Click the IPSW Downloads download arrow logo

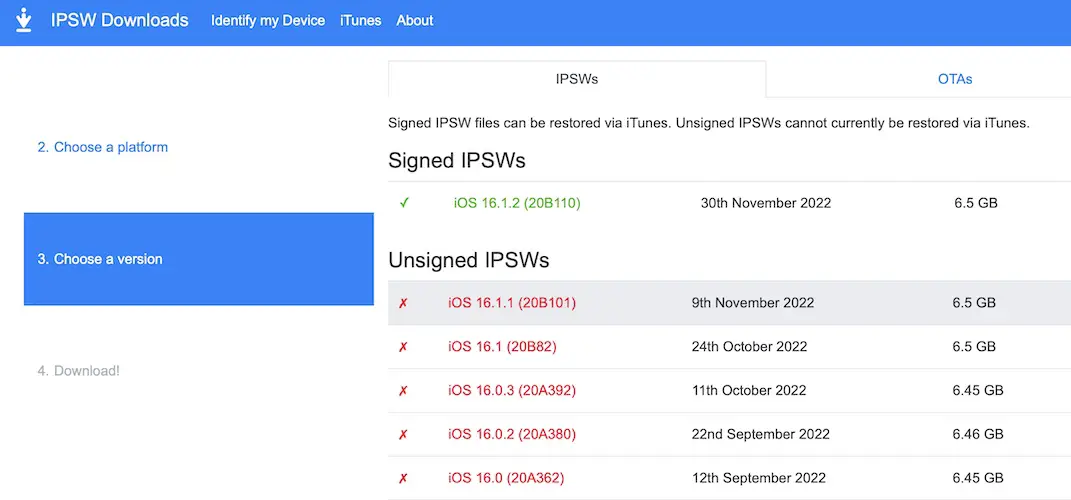tap(25, 20)
